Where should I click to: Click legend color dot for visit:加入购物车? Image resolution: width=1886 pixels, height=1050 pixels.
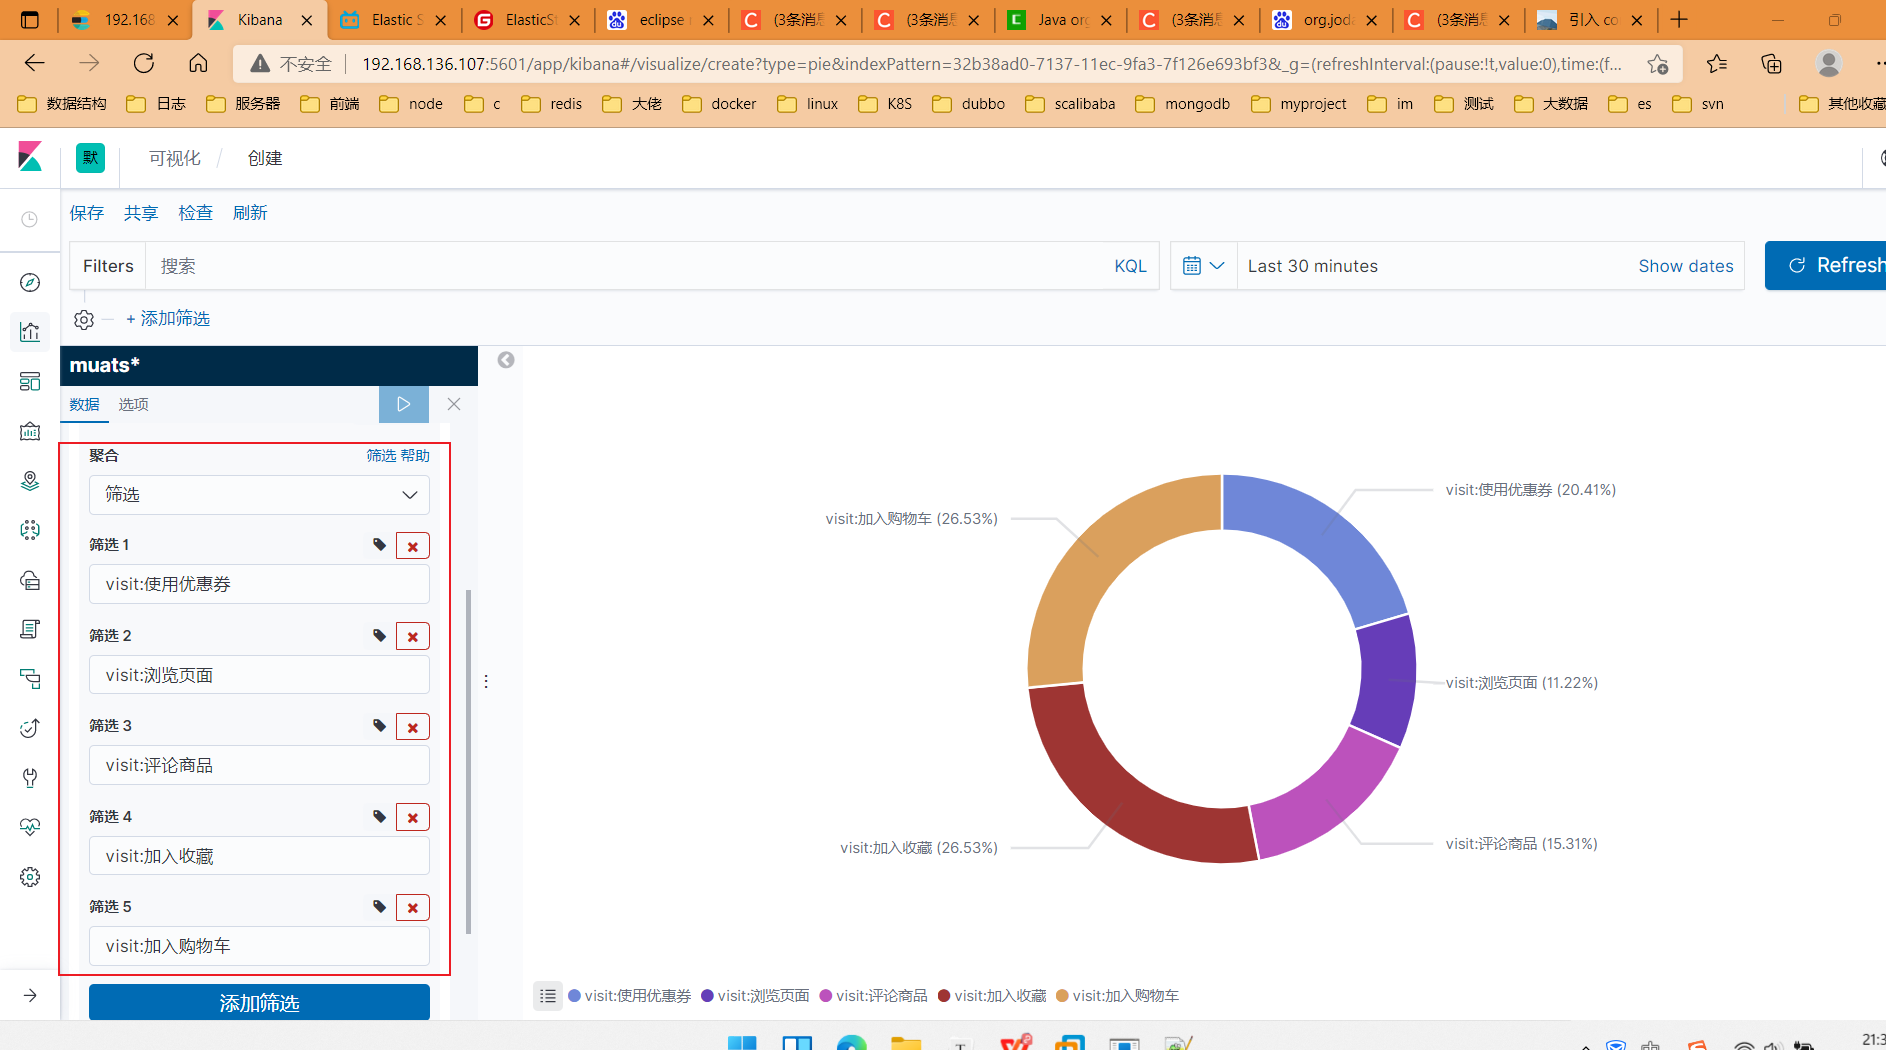tap(1062, 996)
